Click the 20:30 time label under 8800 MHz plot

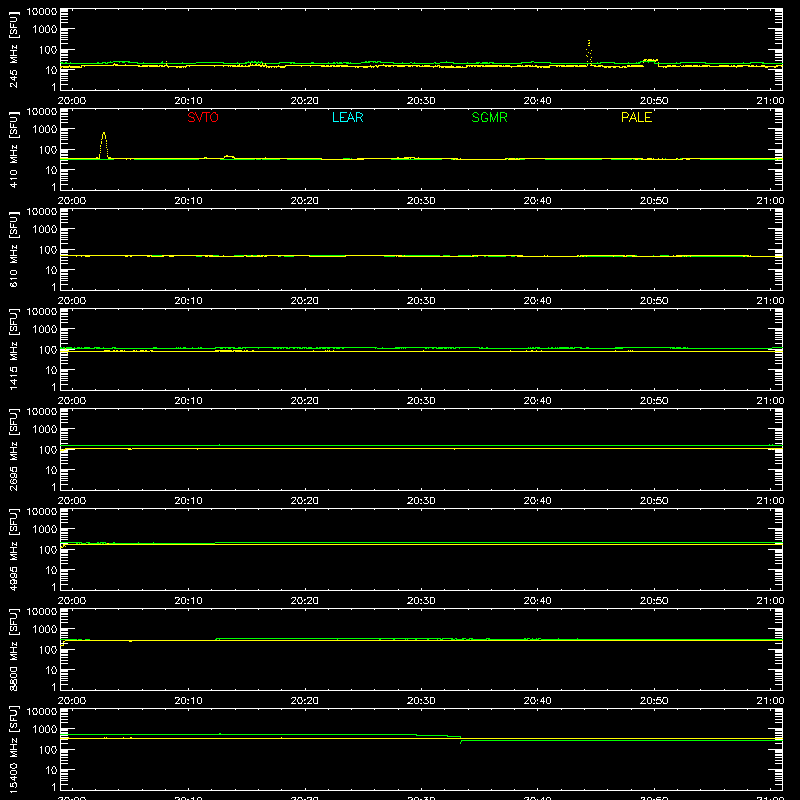pos(421,701)
